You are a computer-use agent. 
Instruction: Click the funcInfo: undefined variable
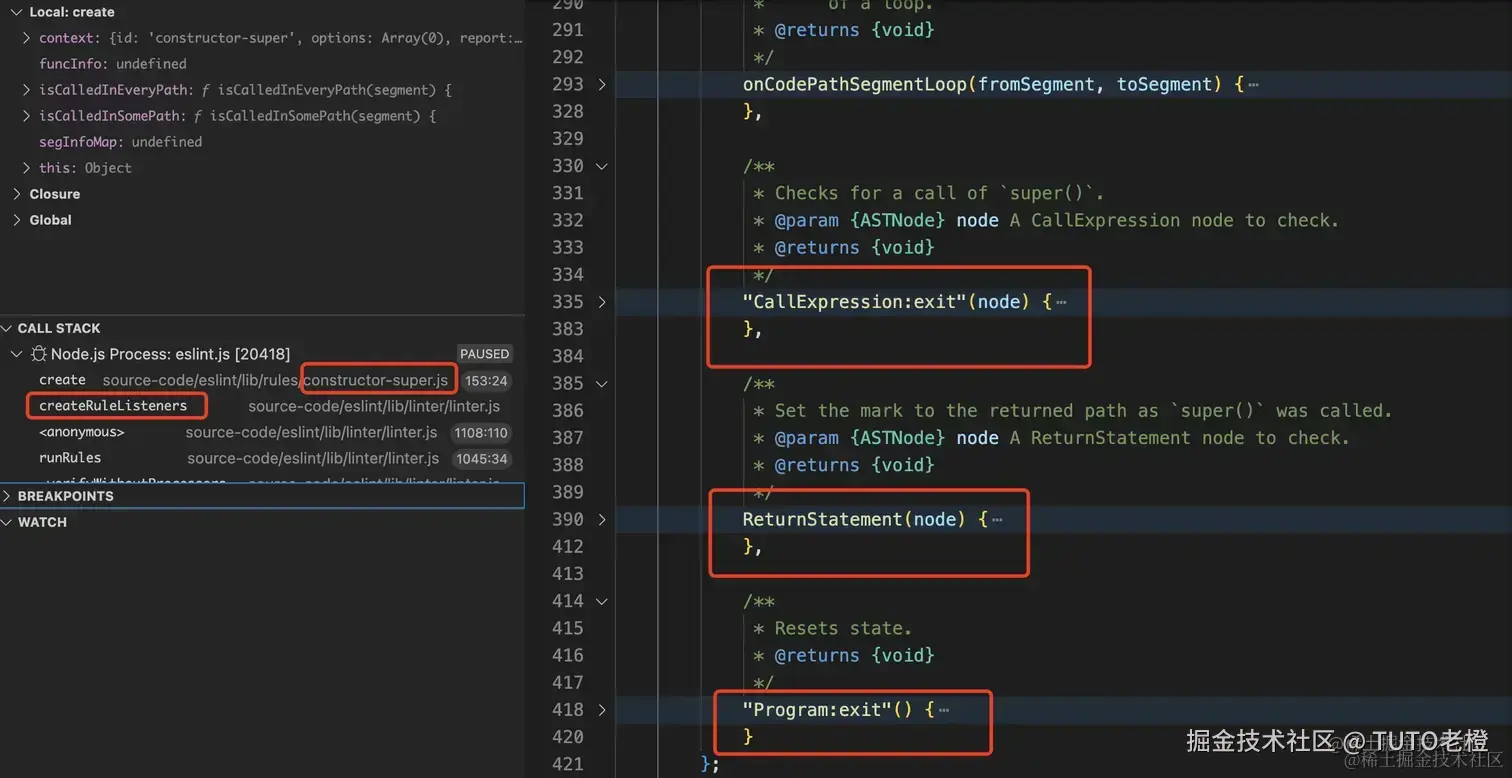pyautogui.click(x=113, y=64)
